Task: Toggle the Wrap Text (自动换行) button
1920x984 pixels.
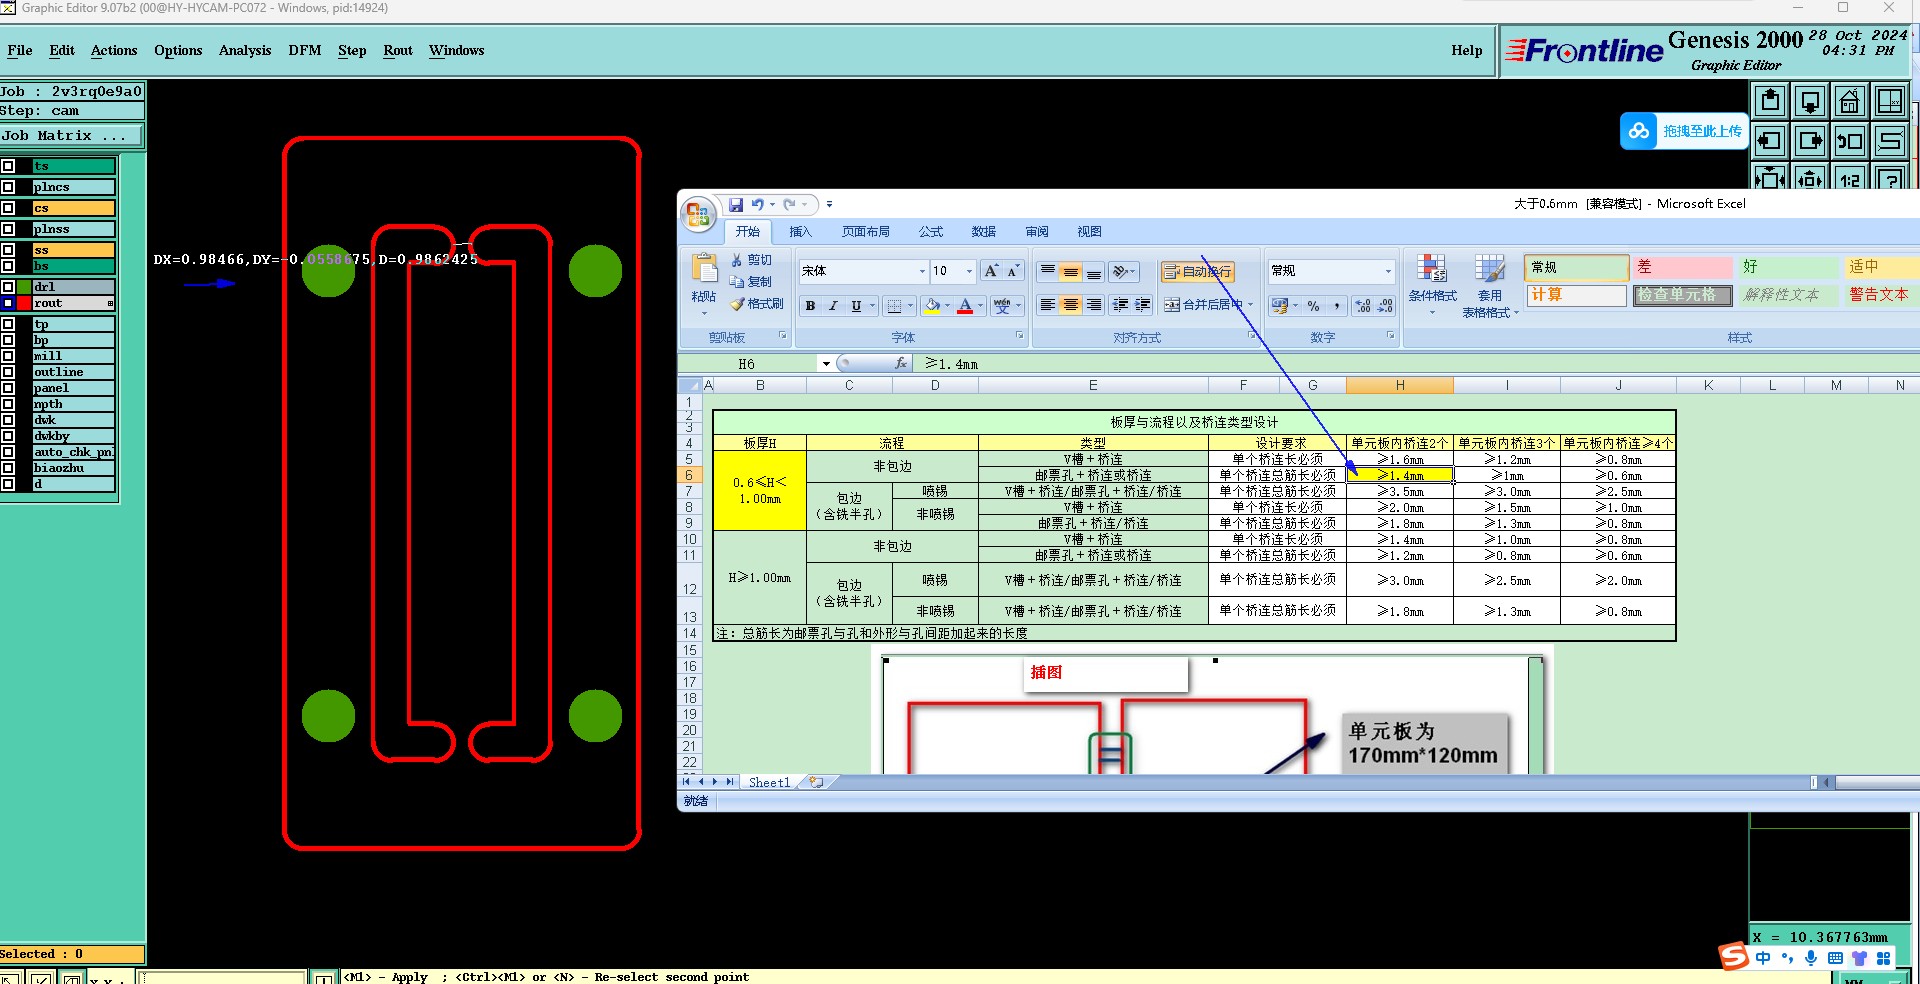Action: point(1197,272)
